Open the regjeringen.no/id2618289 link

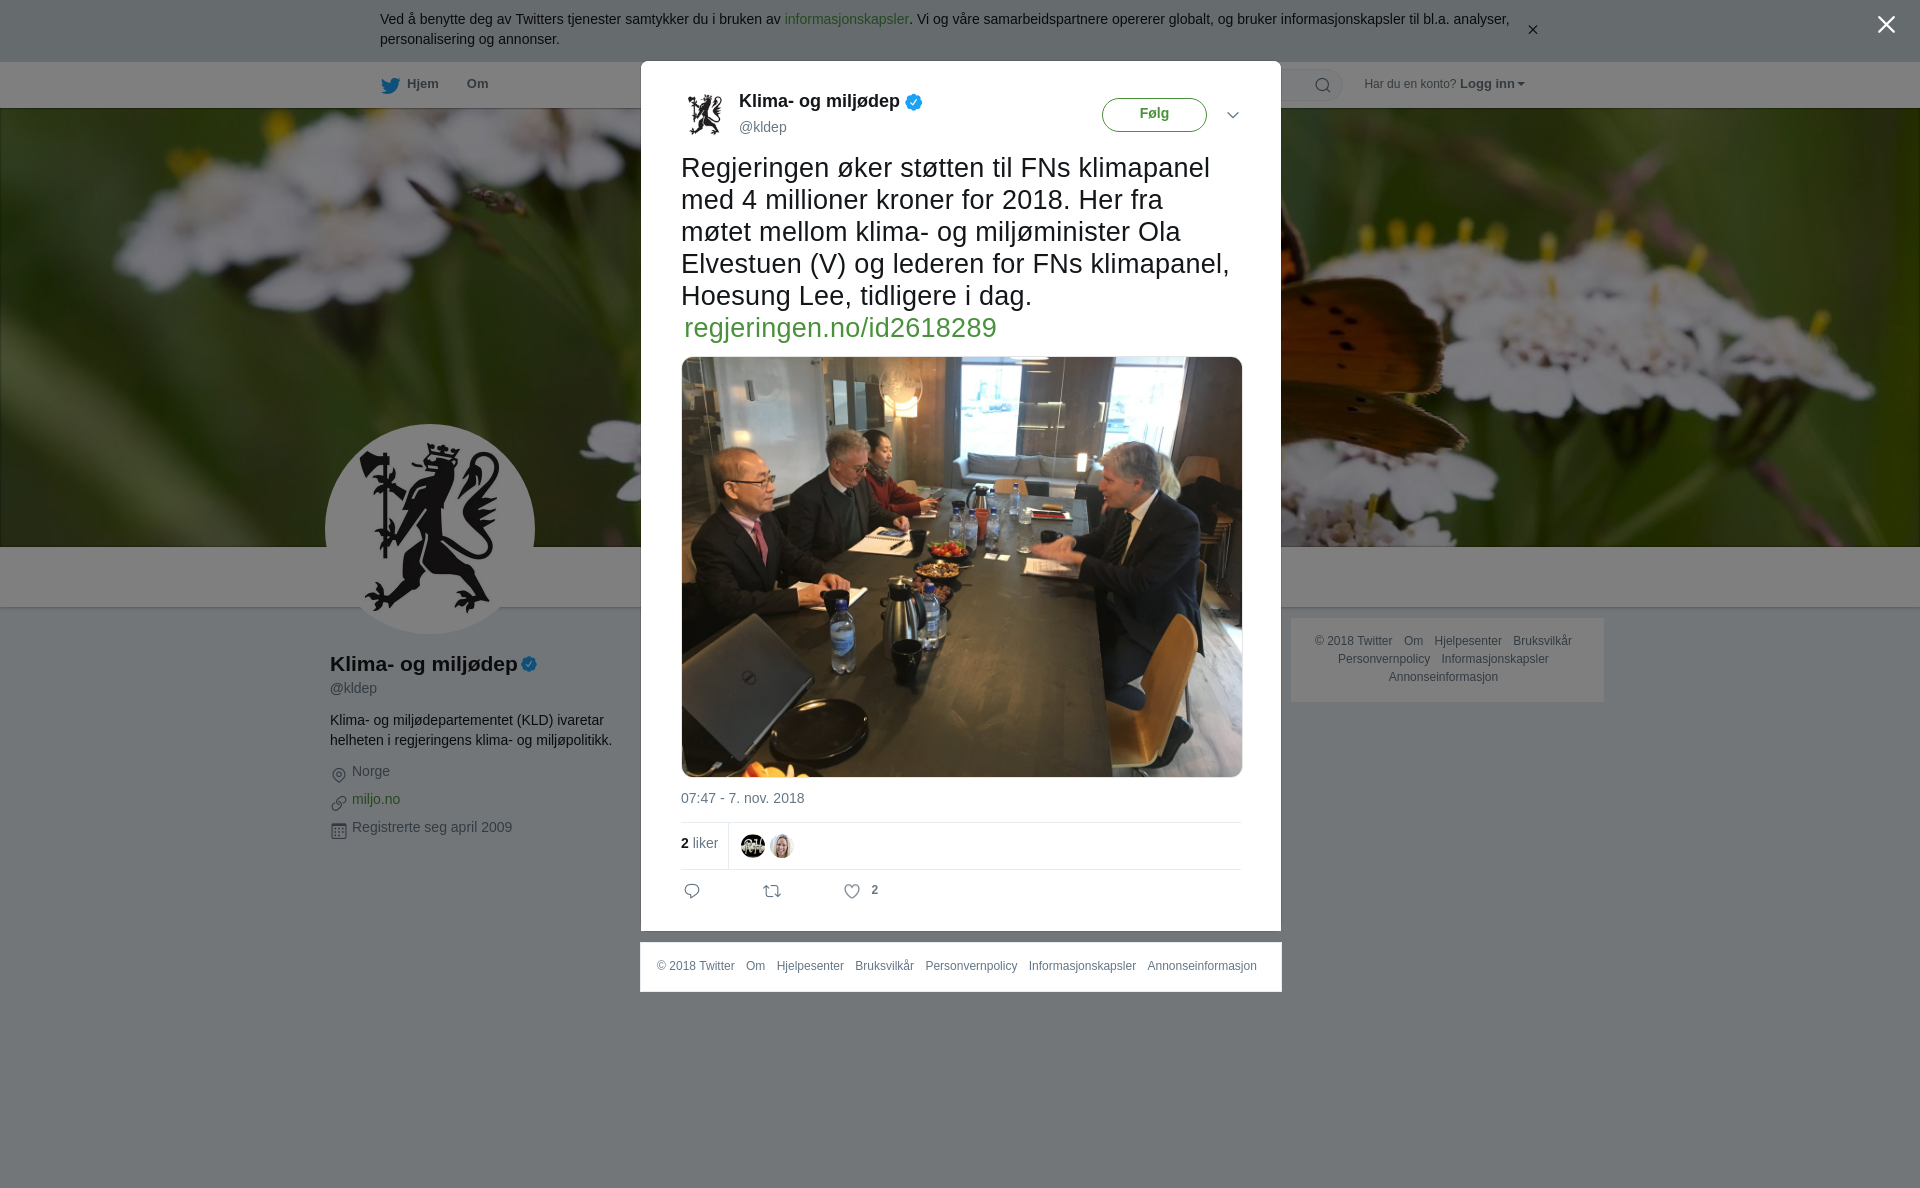tap(840, 328)
